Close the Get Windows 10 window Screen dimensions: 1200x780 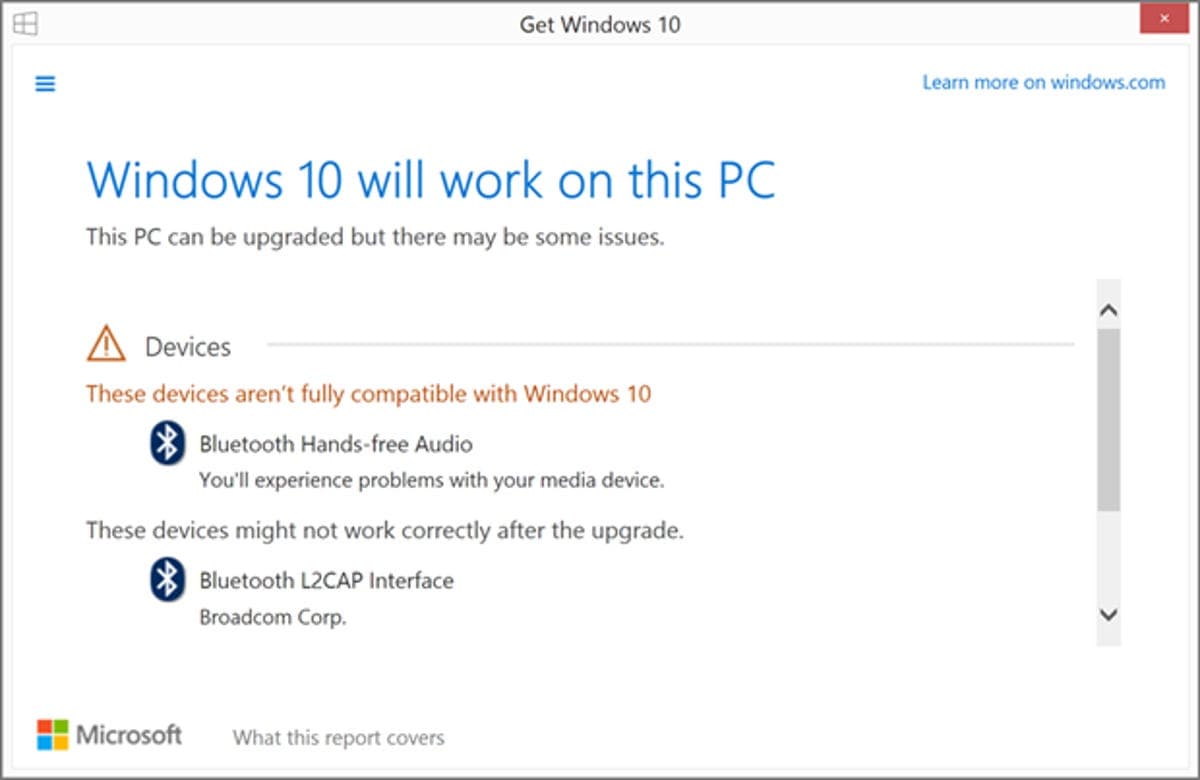click(1163, 19)
